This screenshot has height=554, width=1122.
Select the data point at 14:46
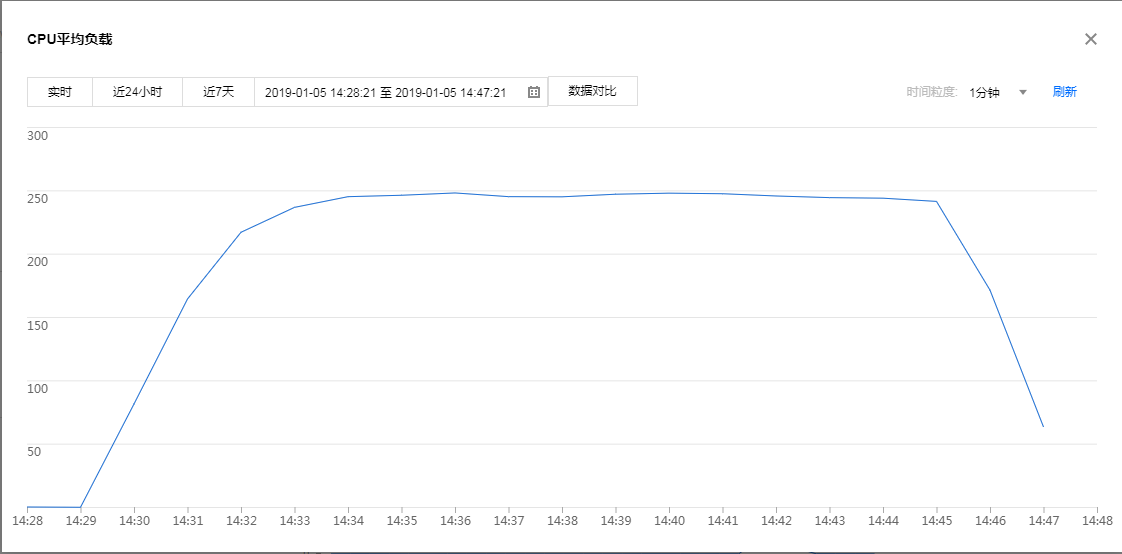pos(990,290)
